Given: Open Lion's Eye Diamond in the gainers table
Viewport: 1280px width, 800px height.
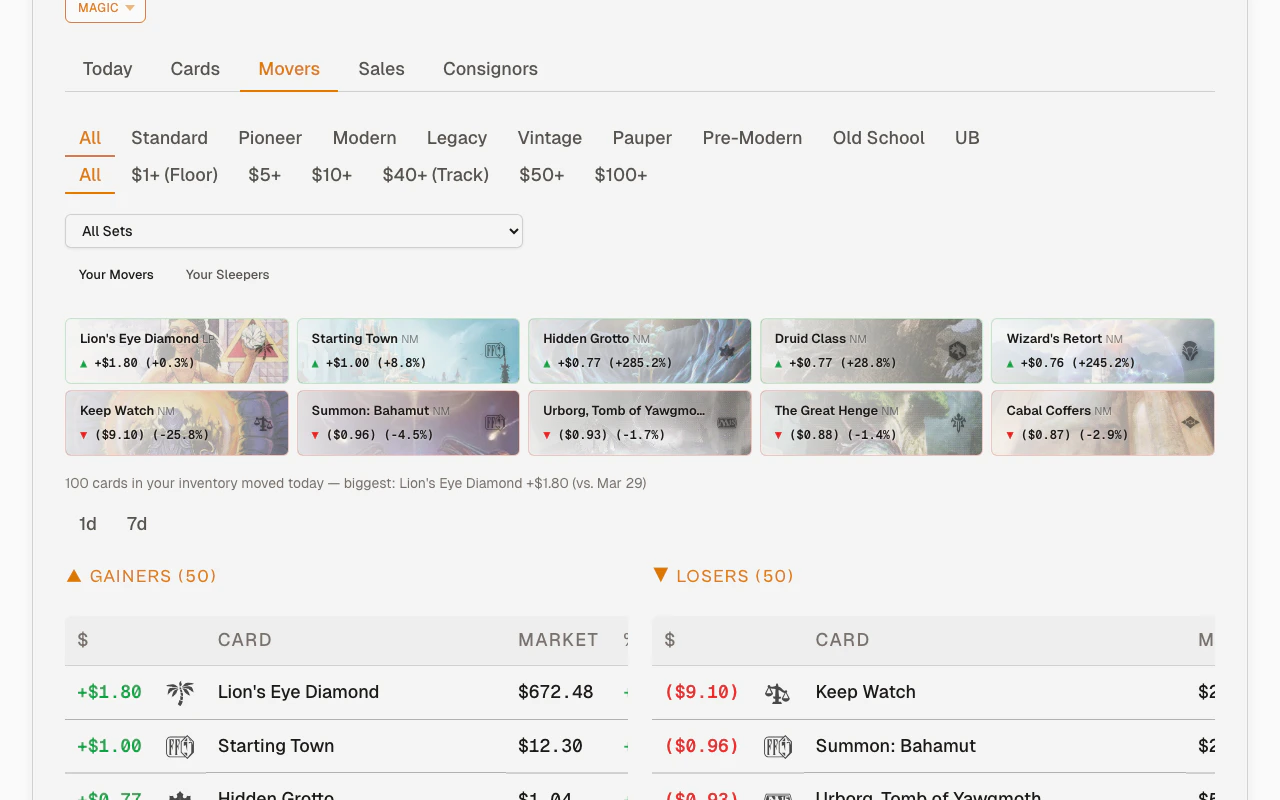Looking at the screenshot, I should 298,692.
